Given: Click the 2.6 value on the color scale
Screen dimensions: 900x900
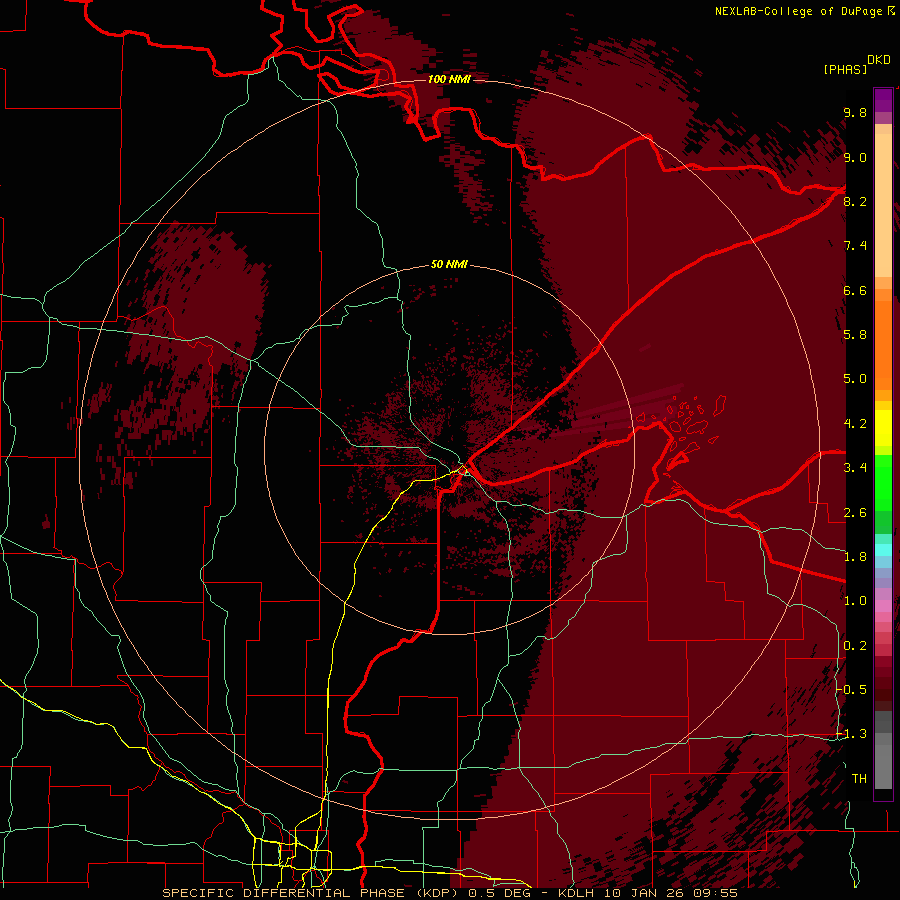Looking at the screenshot, I should coord(855,513).
